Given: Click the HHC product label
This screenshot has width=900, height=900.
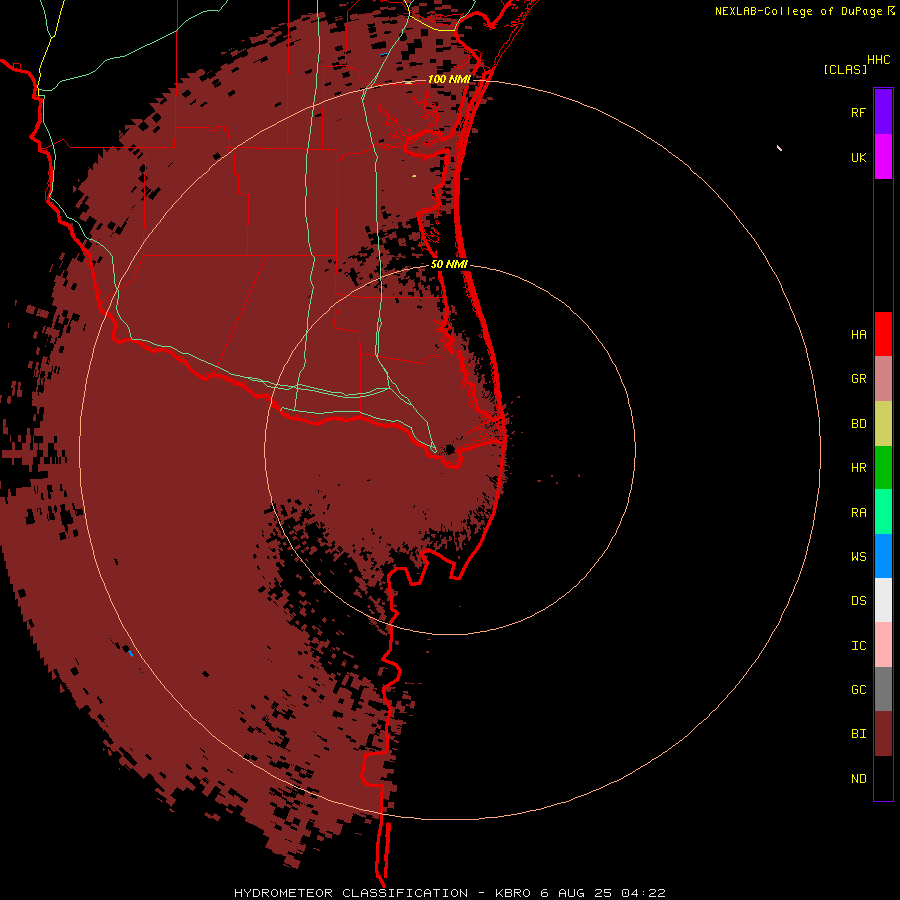Looking at the screenshot, I should [x=879, y=60].
